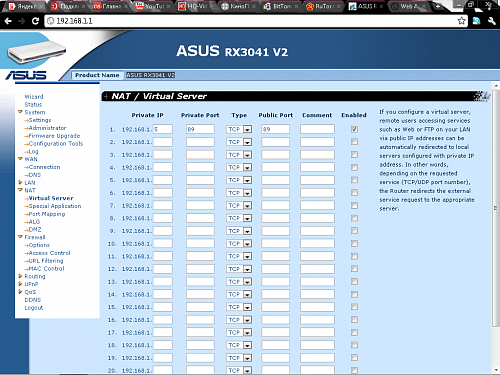Open a new tab with the plus button
The image size is (500, 375).
[x=438, y=6]
